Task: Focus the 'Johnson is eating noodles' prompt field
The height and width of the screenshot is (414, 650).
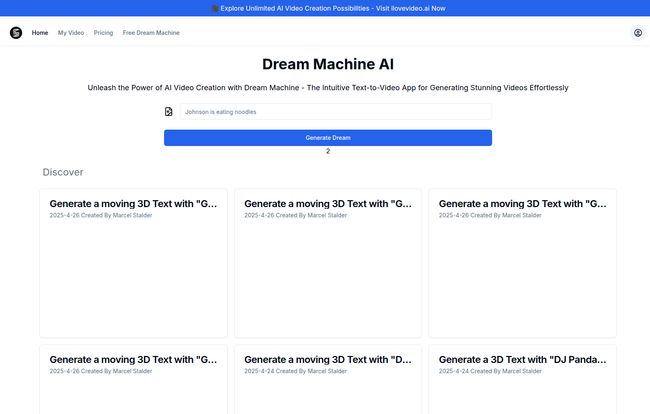Action: (x=336, y=112)
